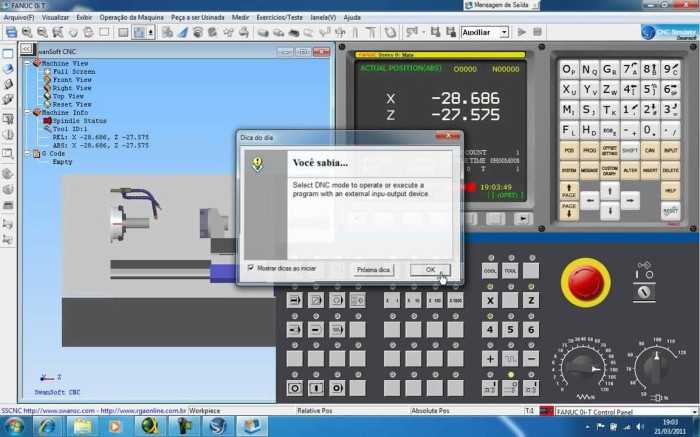The width and height of the screenshot is (700, 437).
Task: Collapse the Machine Info tree node
Action: [x=27, y=112]
